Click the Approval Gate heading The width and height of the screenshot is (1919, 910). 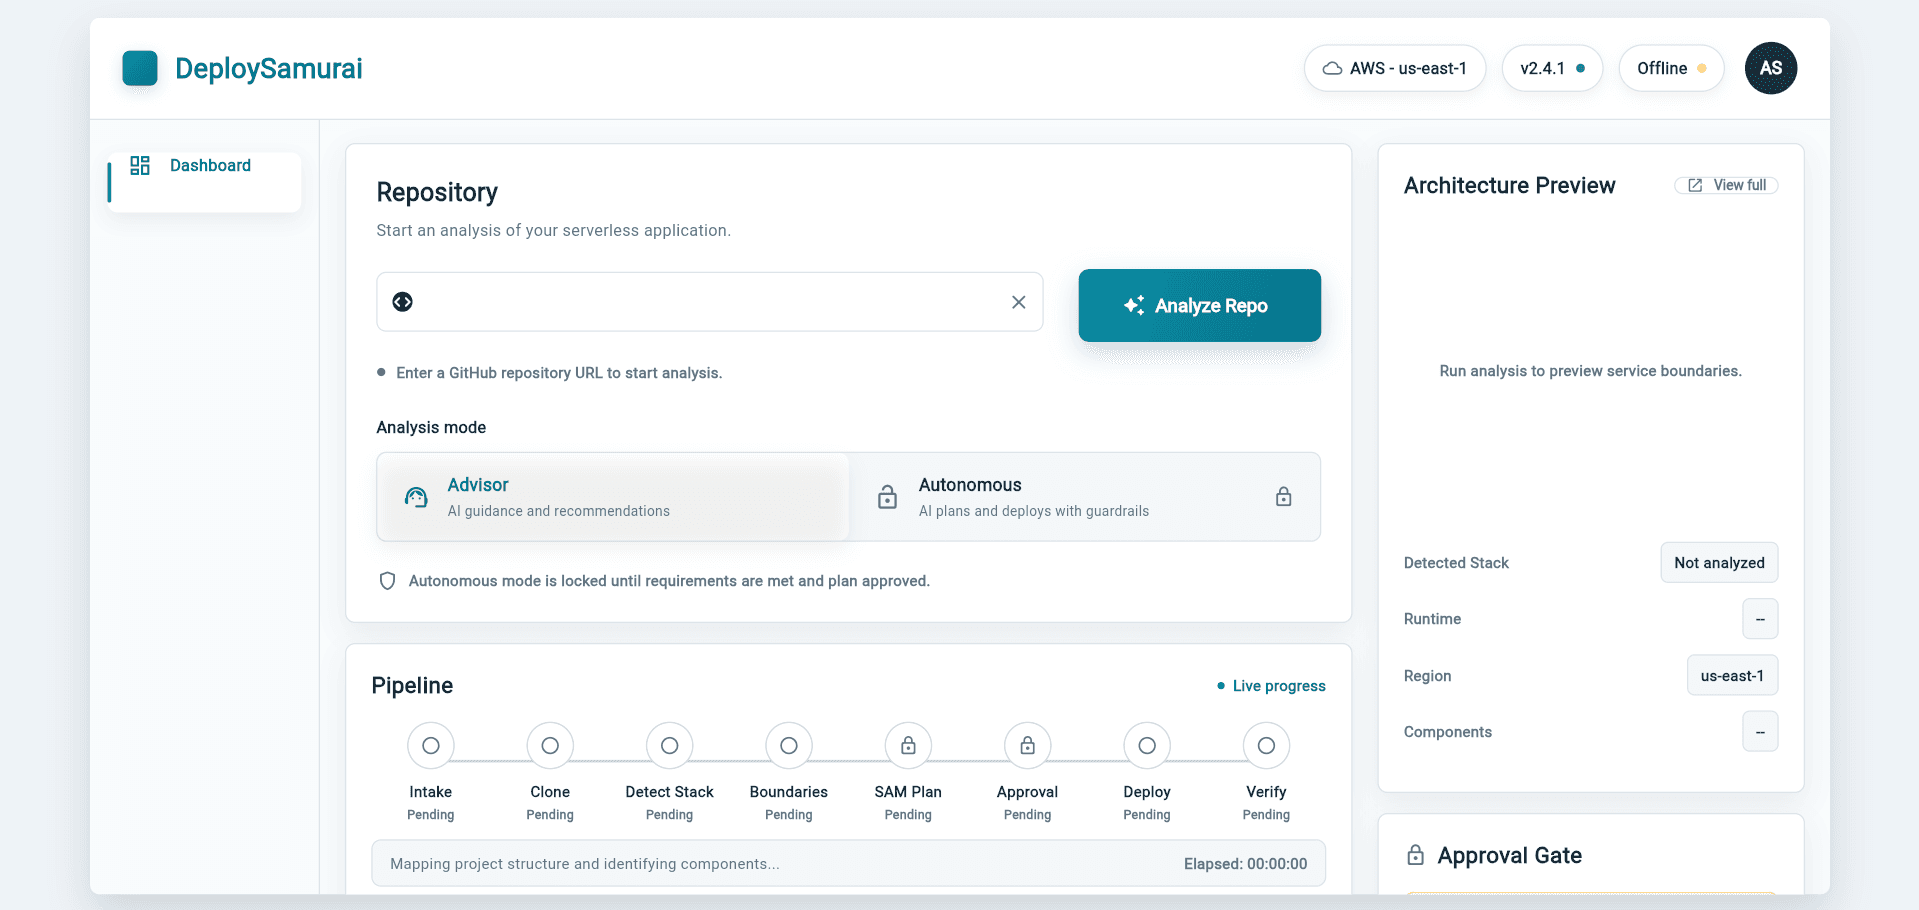[x=1509, y=855]
